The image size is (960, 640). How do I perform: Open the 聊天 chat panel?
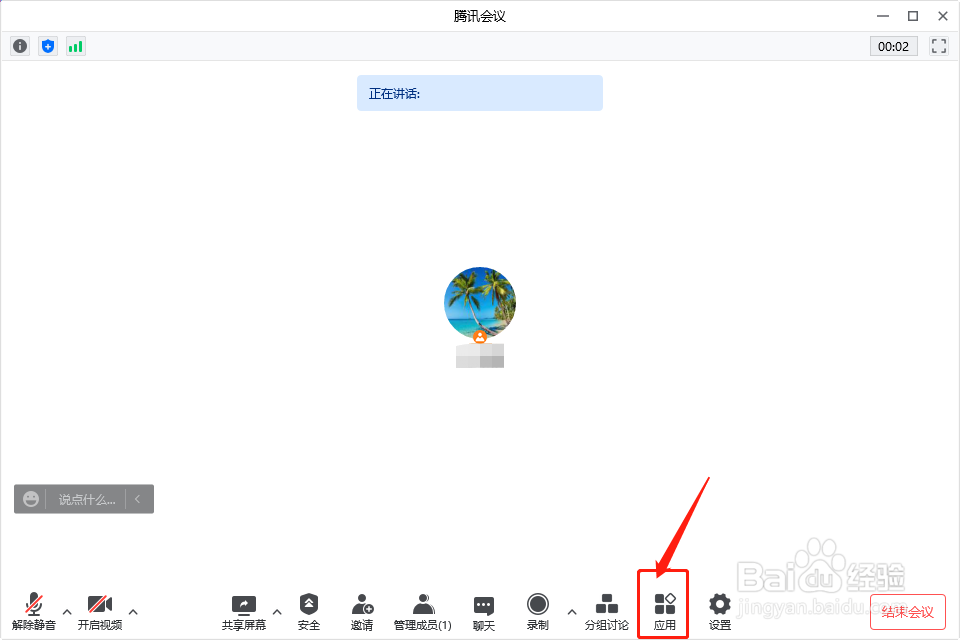coord(484,613)
